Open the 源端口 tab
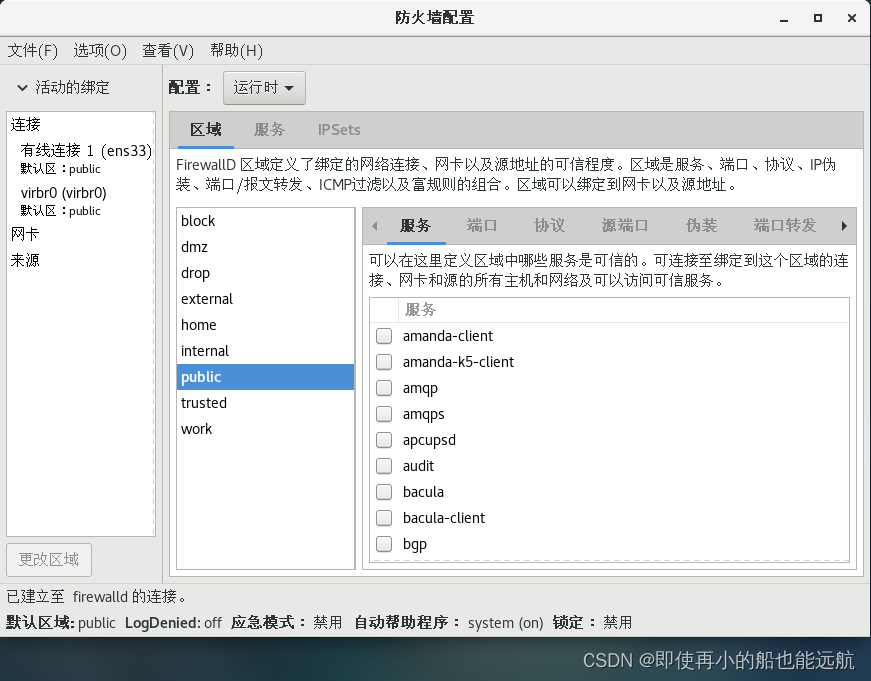 pos(625,226)
